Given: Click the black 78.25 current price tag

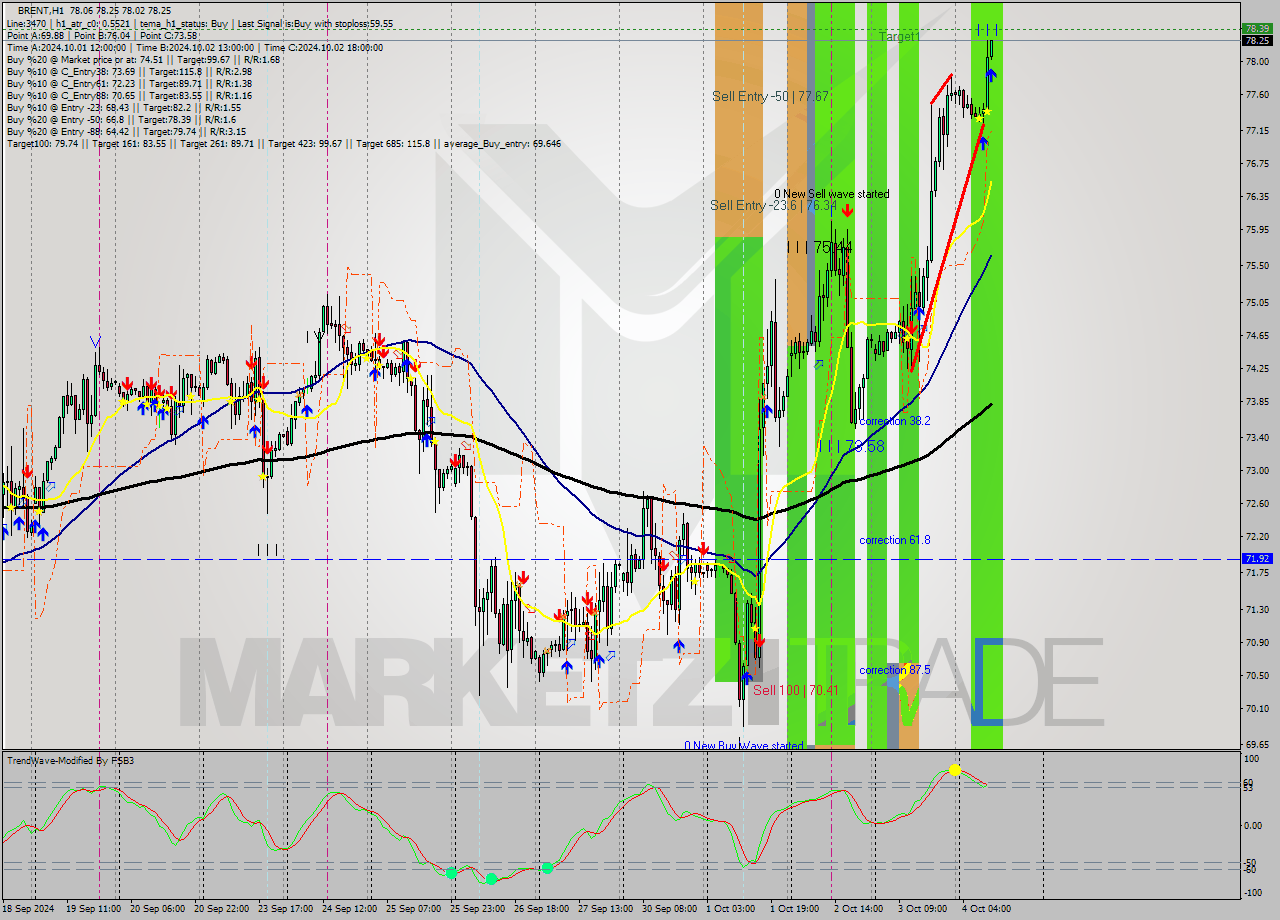Looking at the screenshot, I should [x=1257, y=41].
